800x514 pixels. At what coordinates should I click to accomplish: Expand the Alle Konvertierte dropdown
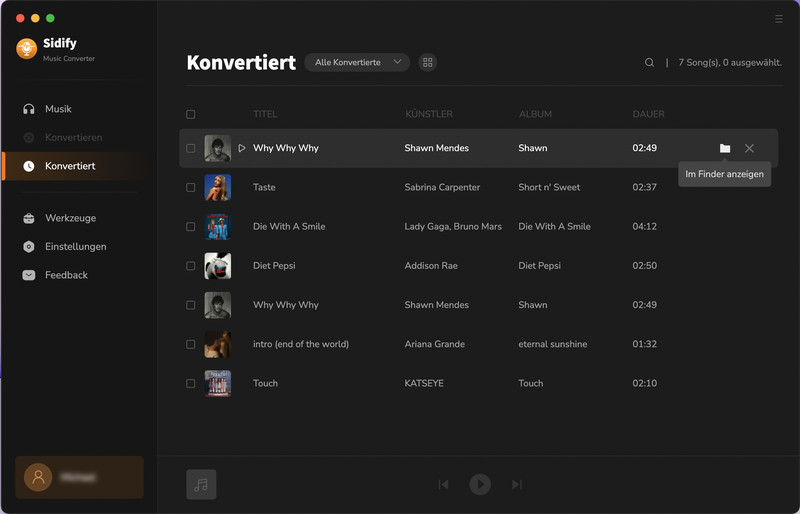(357, 62)
